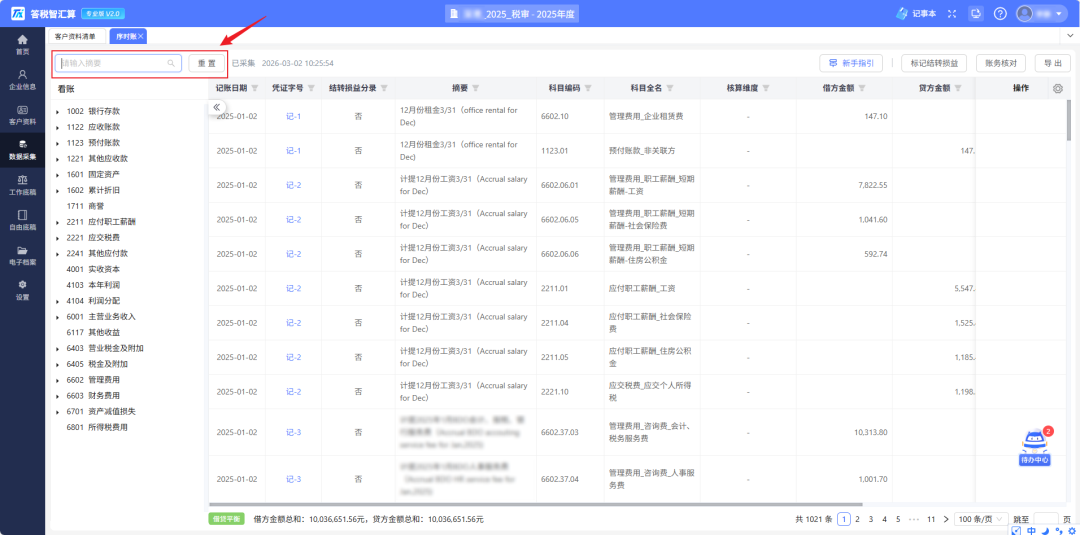Toggle fullscreen using the expand icon

950,13
